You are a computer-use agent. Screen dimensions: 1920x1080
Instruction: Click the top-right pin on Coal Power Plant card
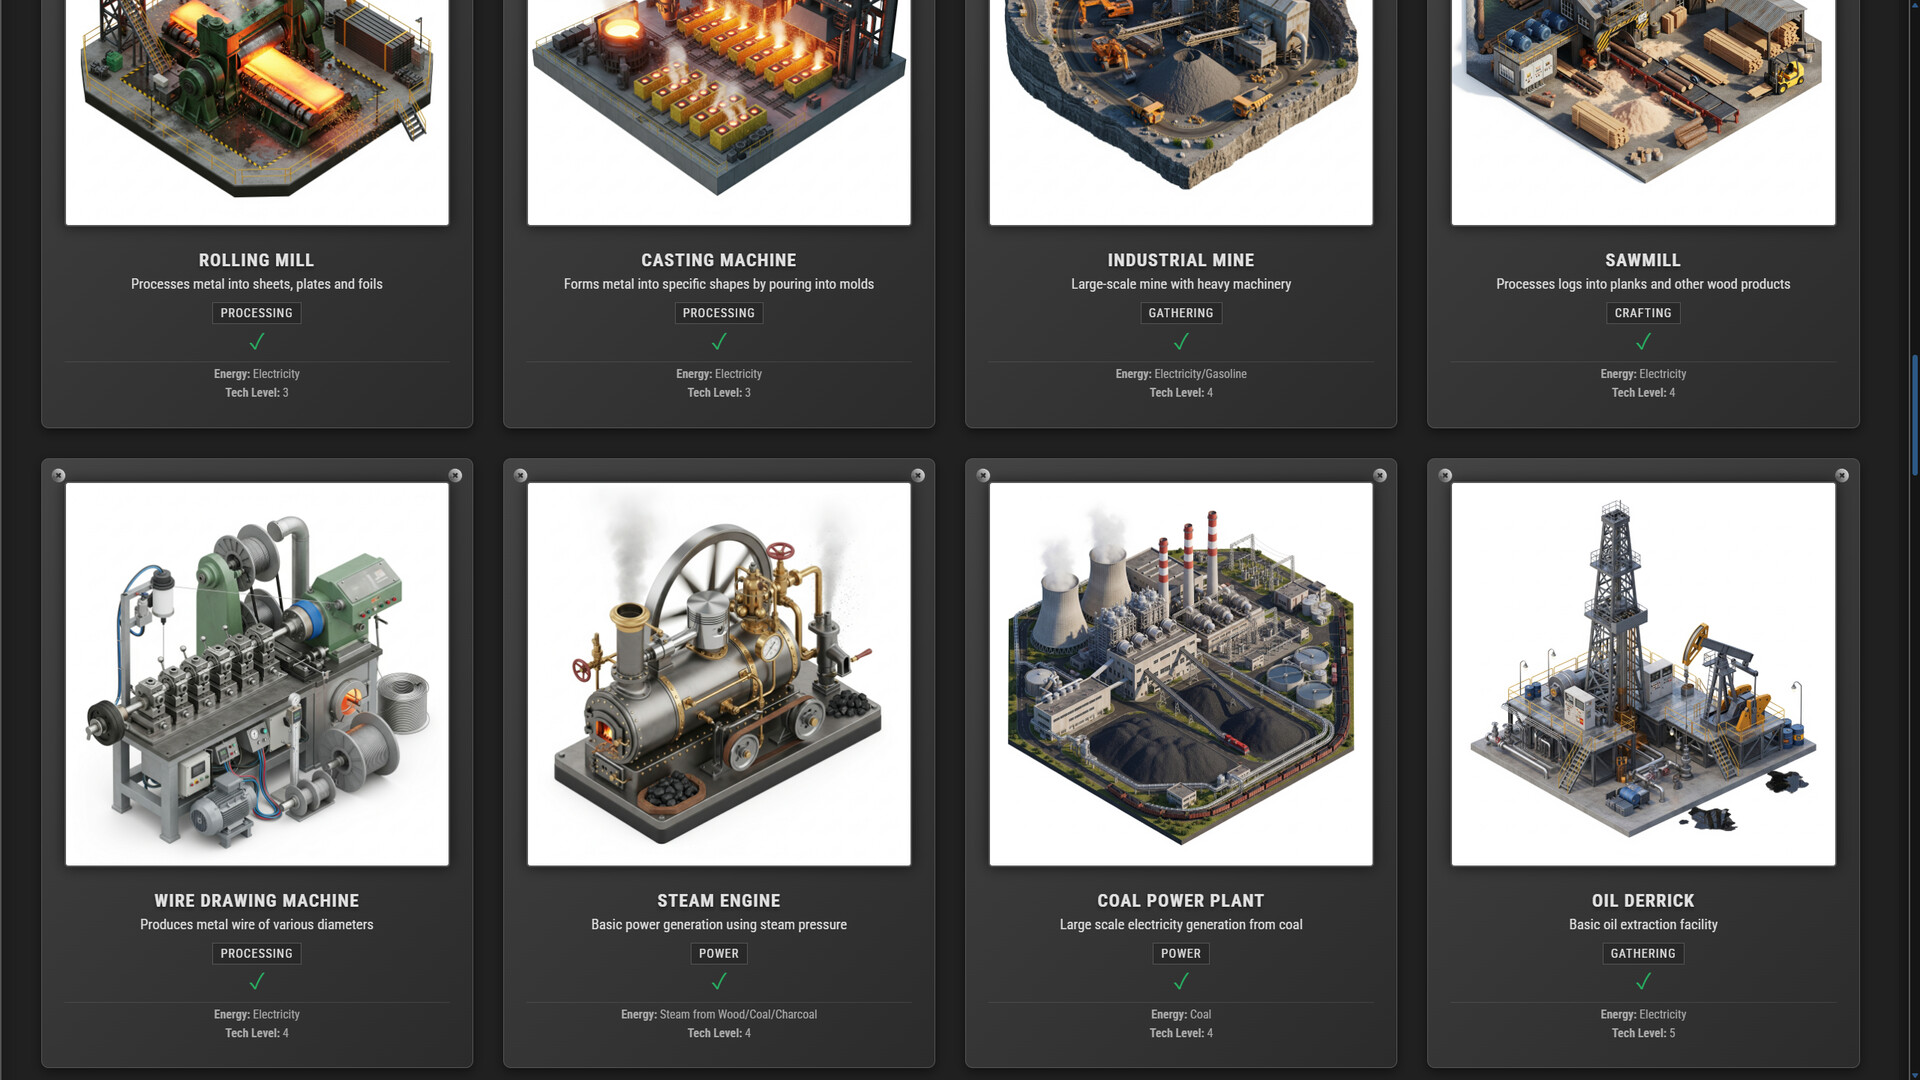[1379, 475]
